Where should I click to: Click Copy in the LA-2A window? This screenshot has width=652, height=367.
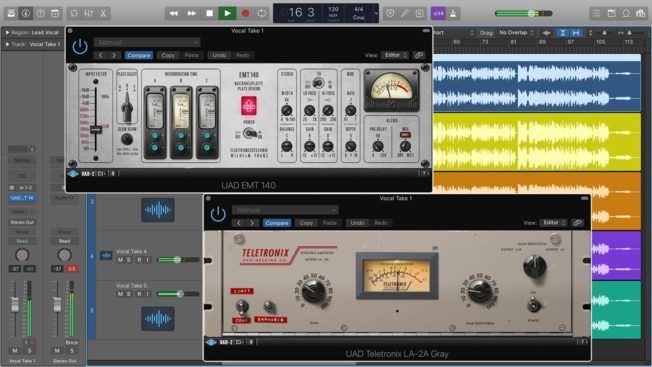tap(306, 223)
